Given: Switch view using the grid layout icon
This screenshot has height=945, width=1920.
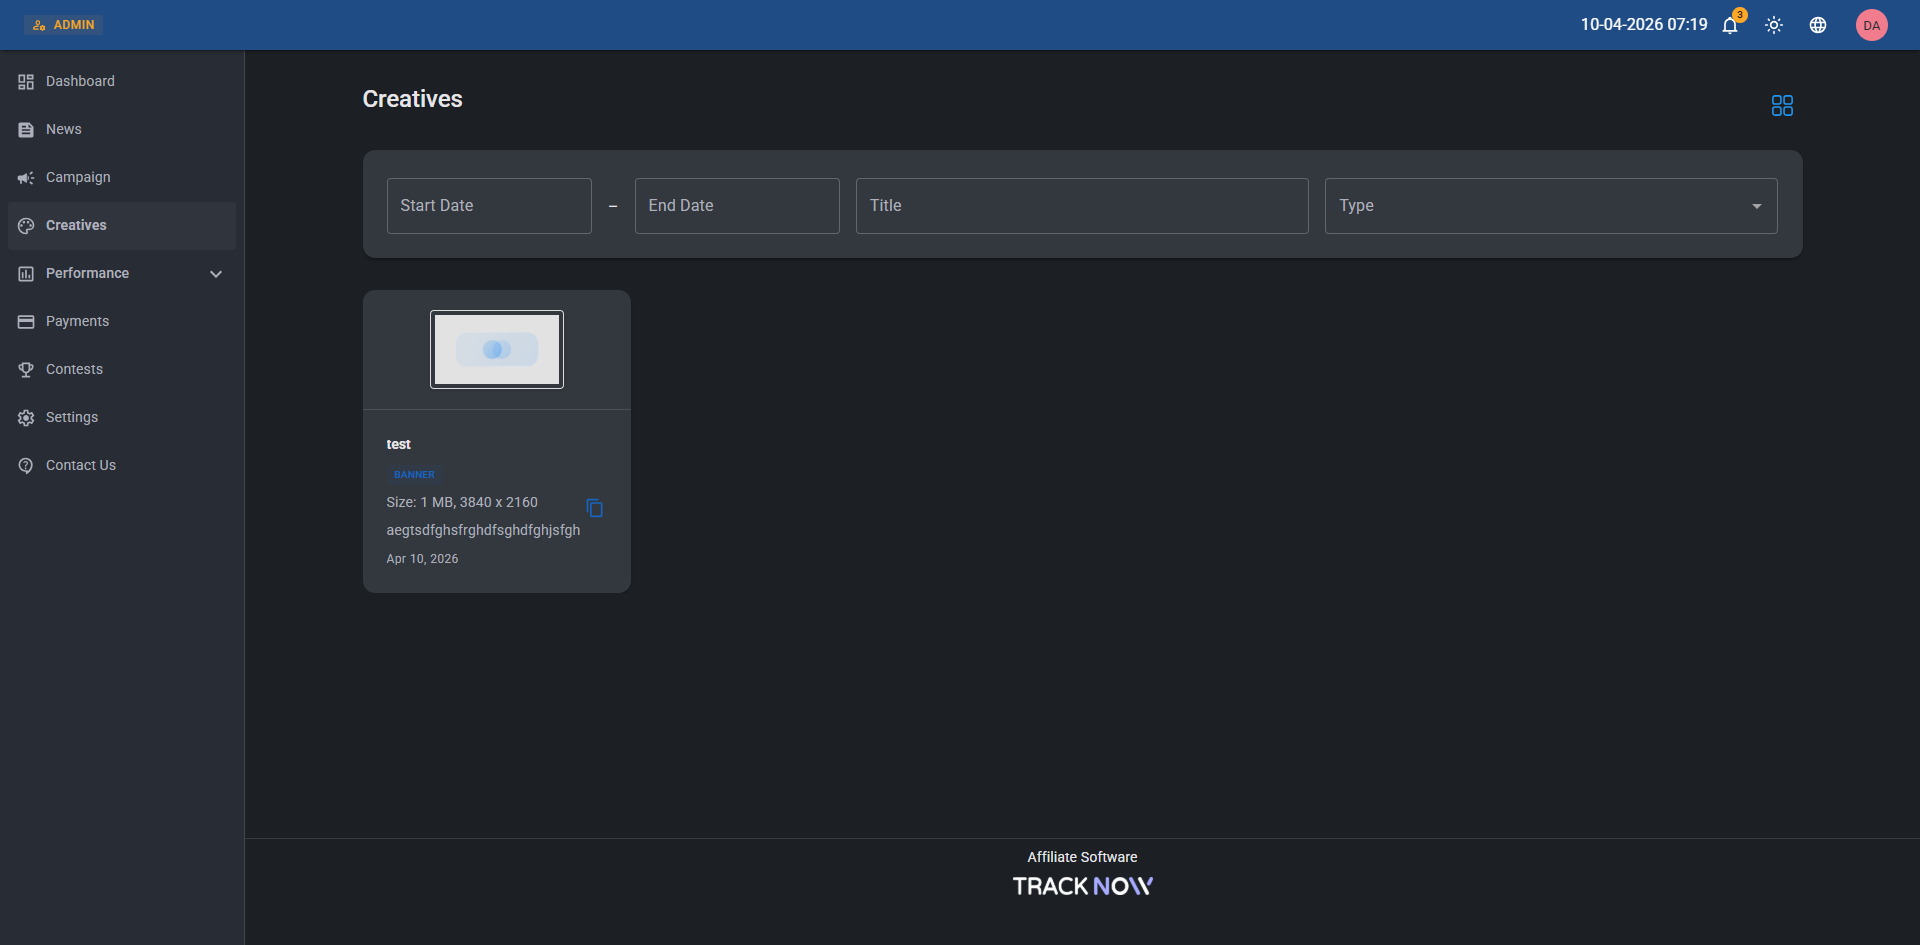Looking at the screenshot, I should point(1782,105).
